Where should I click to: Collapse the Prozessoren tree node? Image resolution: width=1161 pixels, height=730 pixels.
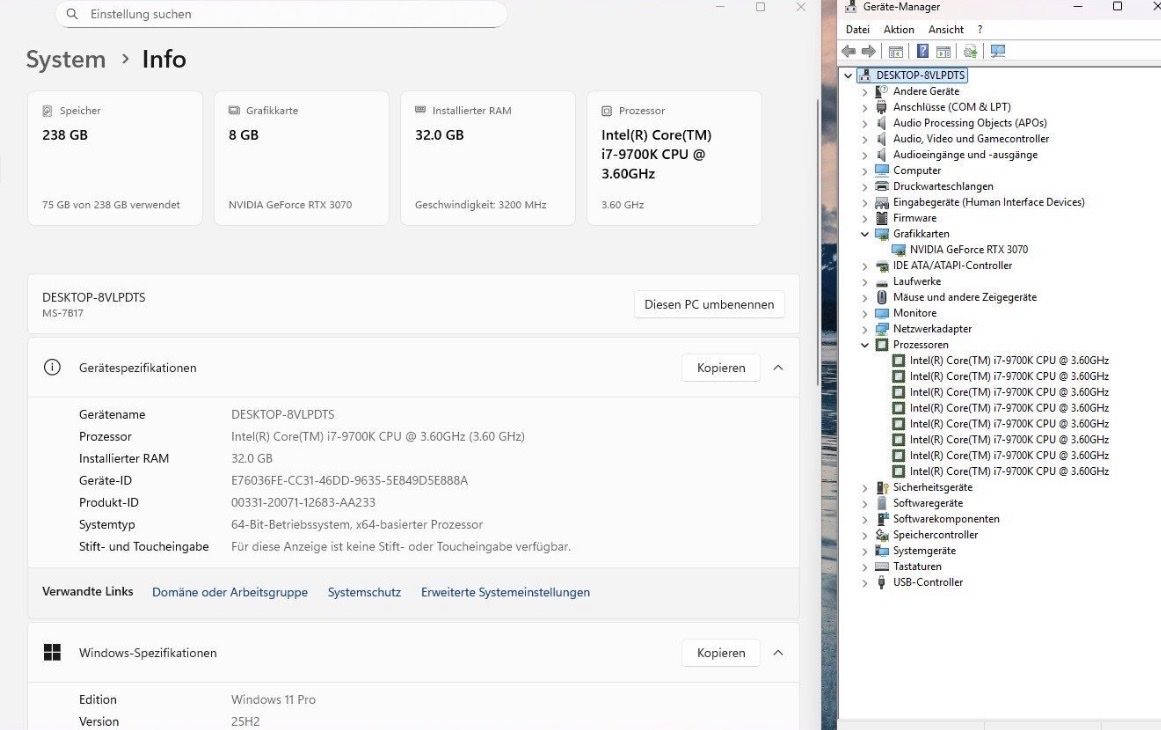865,345
